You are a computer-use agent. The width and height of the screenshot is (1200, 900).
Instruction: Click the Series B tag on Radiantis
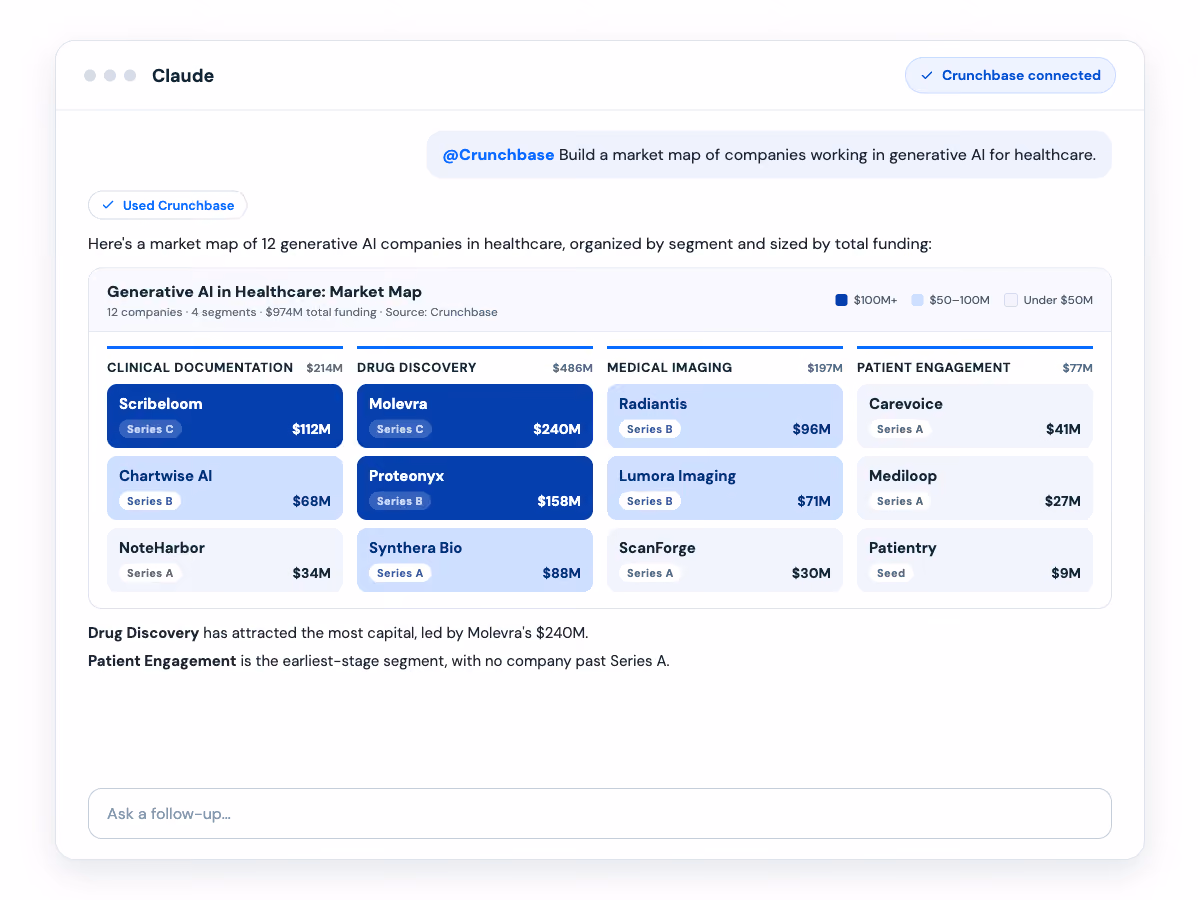[650, 429]
